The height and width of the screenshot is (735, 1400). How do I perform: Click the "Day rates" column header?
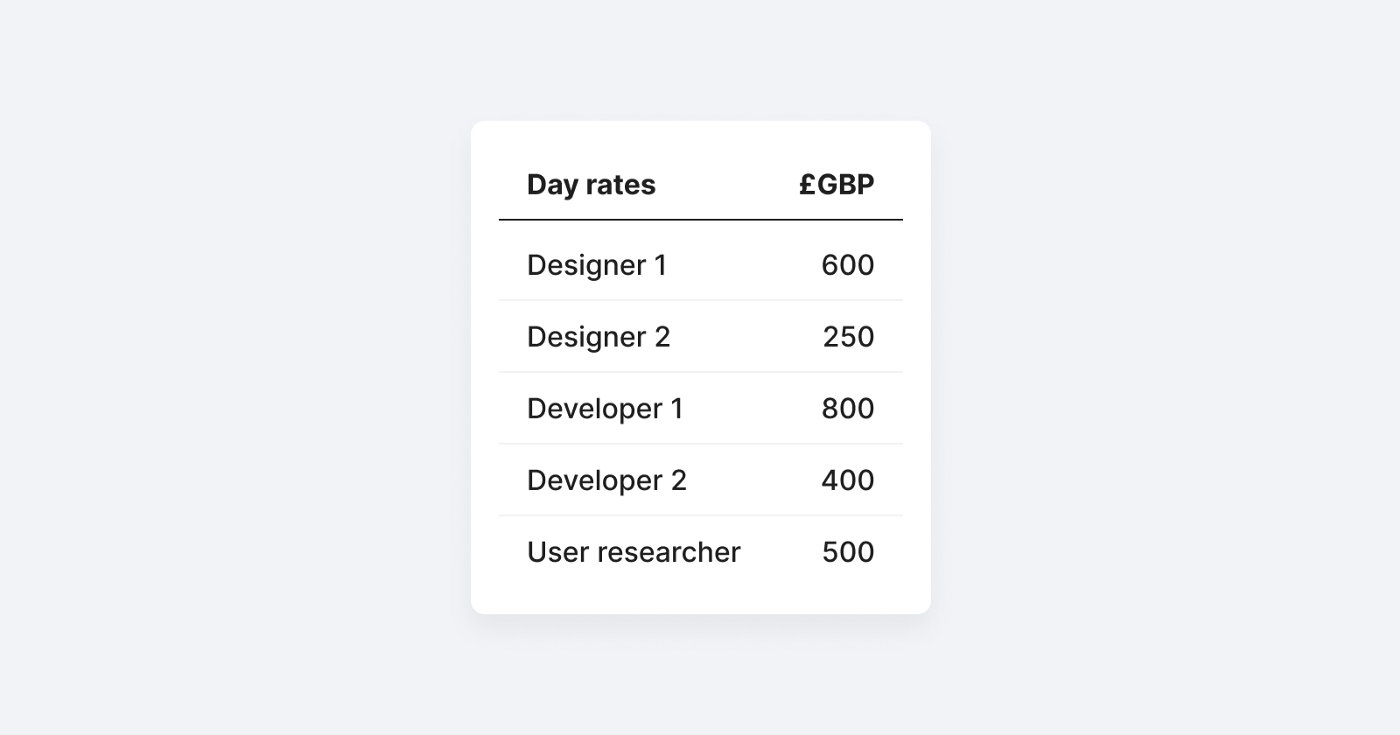click(x=591, y=185)
